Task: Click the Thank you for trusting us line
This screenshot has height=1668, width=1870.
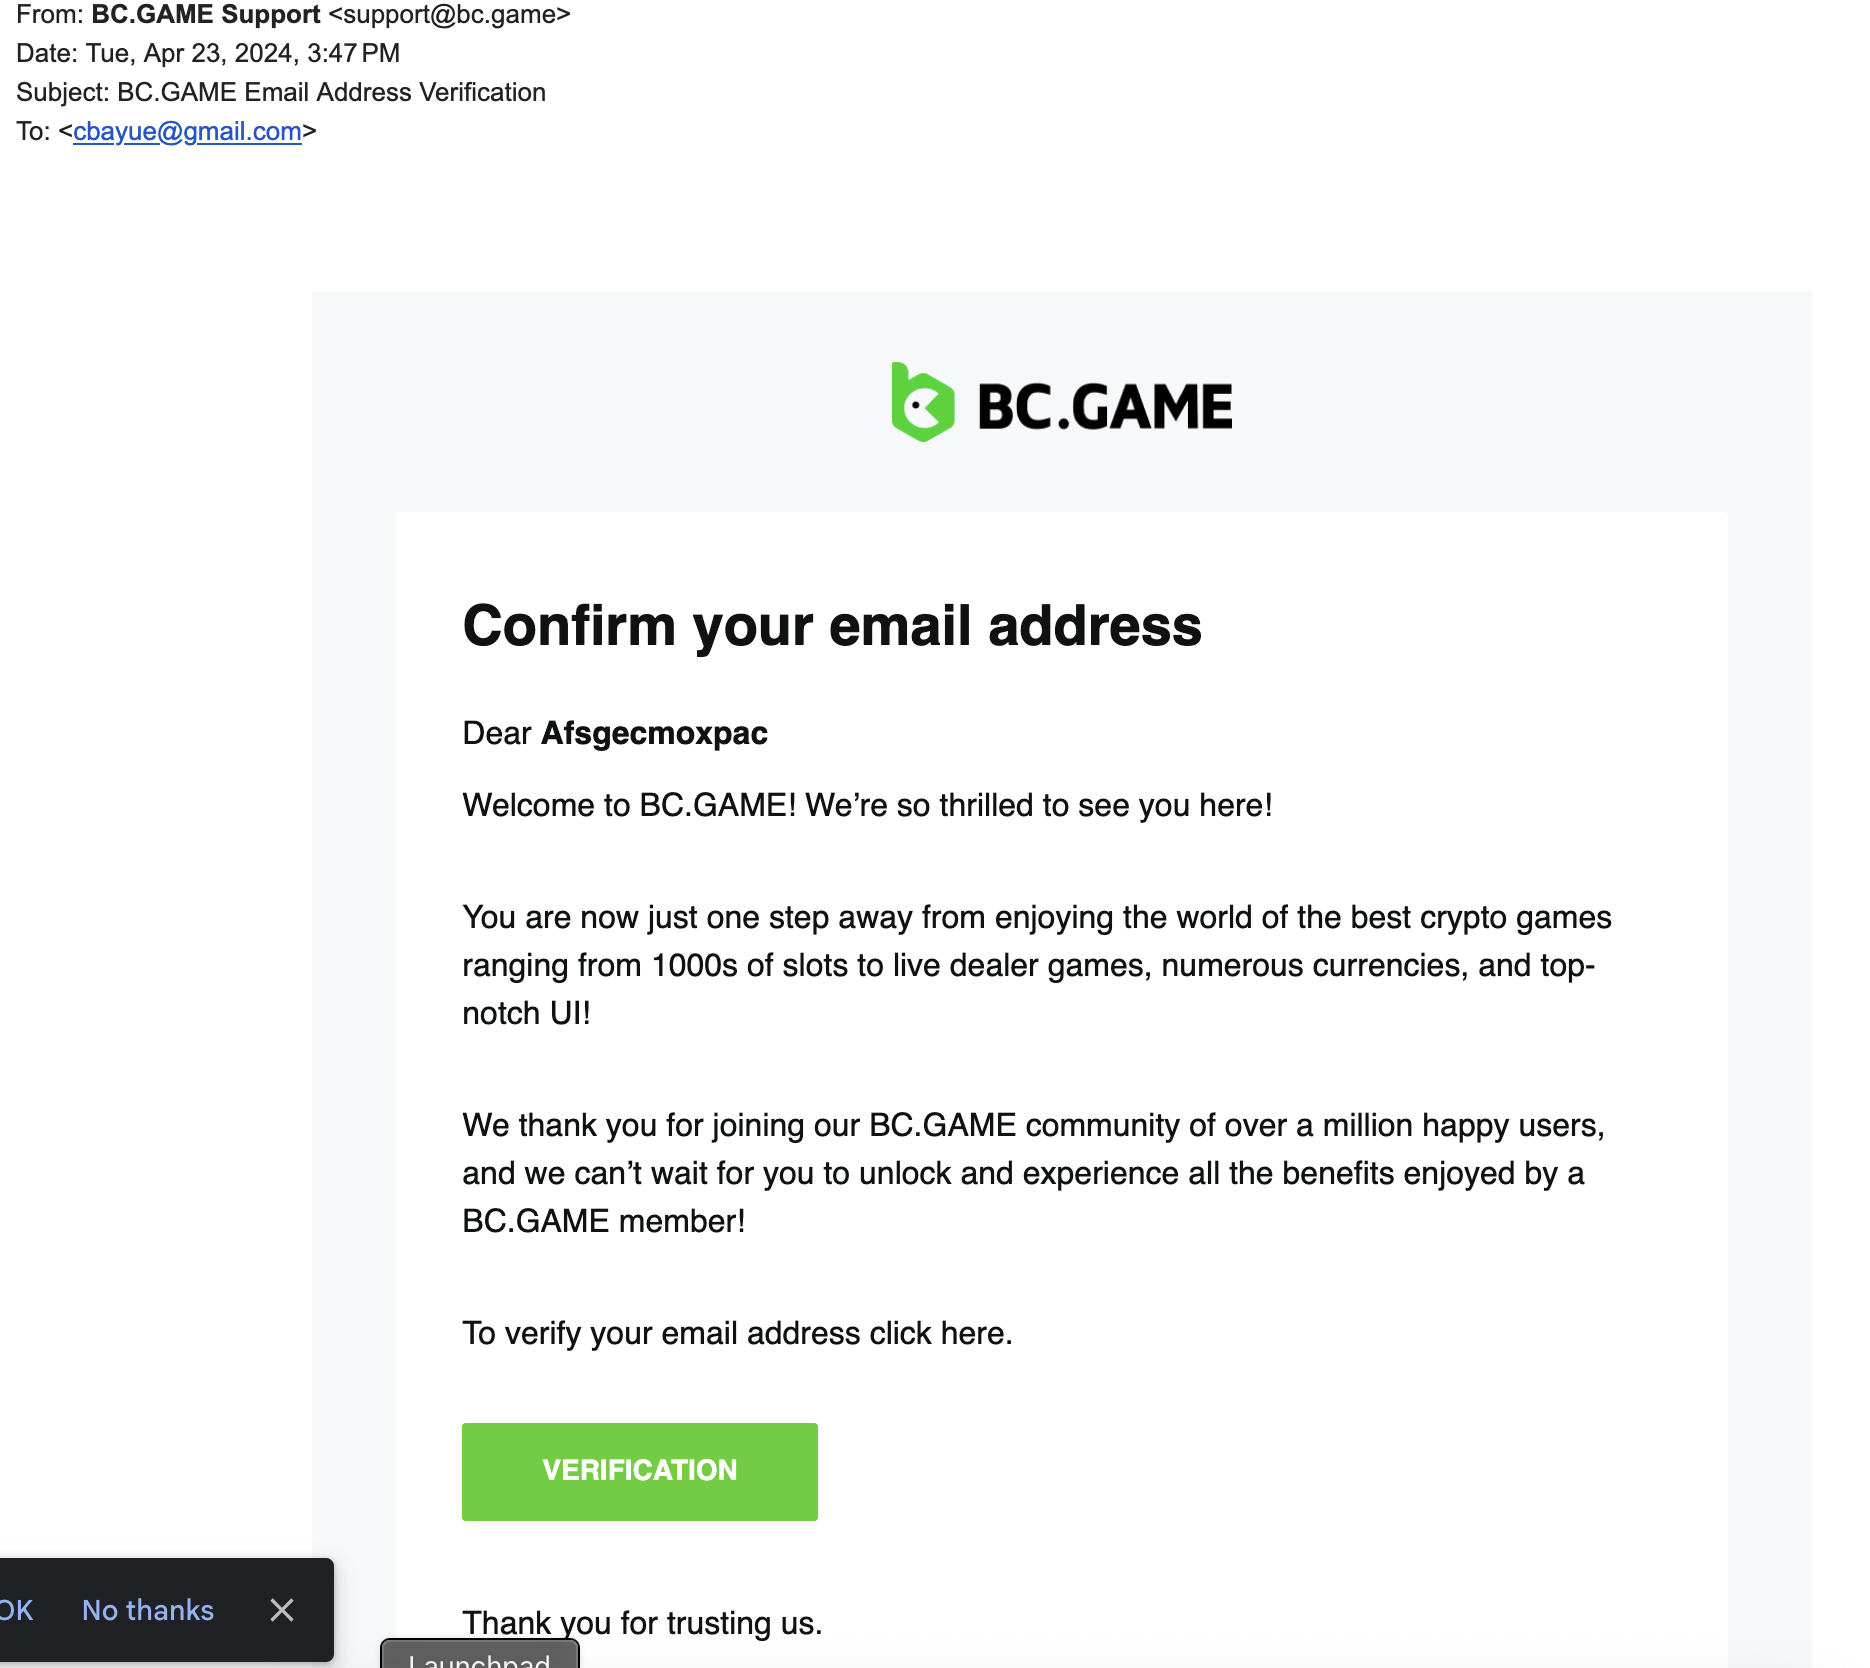Action: click(x=642, y=1623)
